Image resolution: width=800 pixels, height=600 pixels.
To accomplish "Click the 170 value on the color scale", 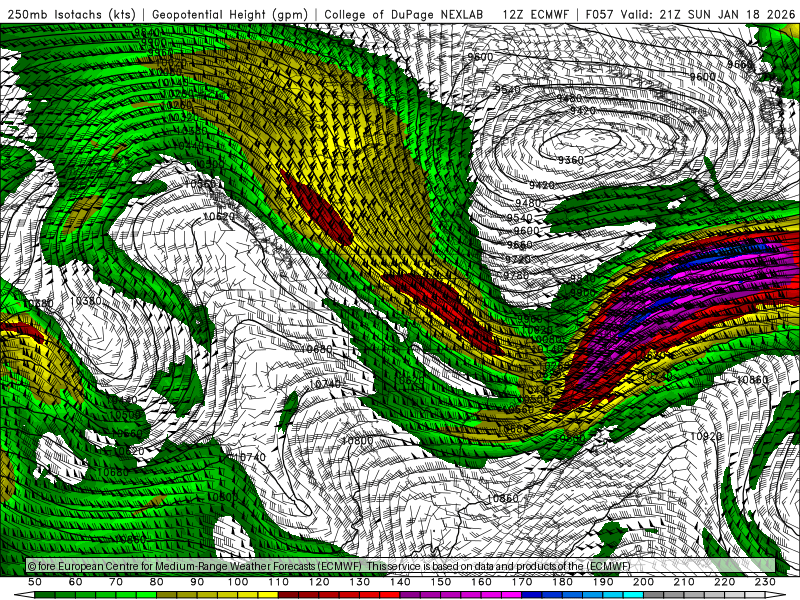I will 521,581.
